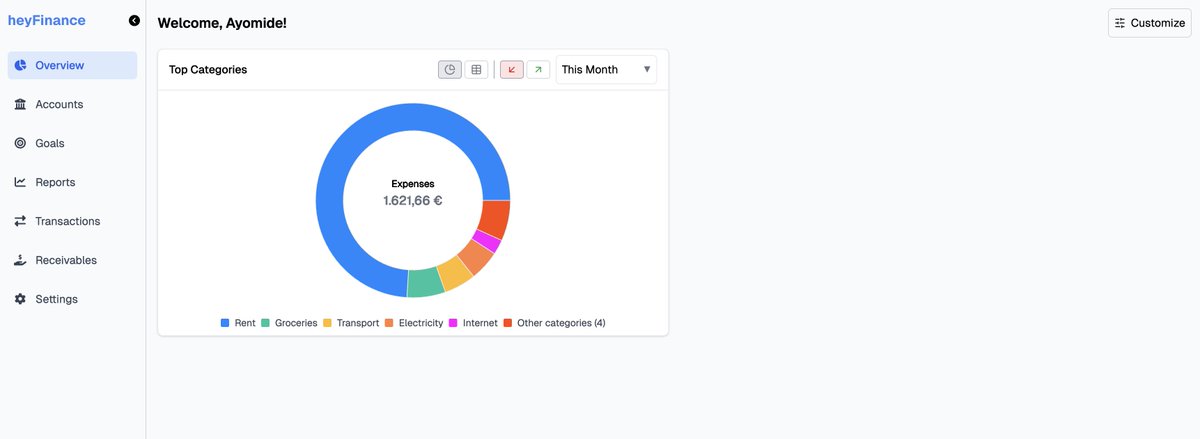
Task: Click the Overview pie chart icon
Action: pos(20,66)
